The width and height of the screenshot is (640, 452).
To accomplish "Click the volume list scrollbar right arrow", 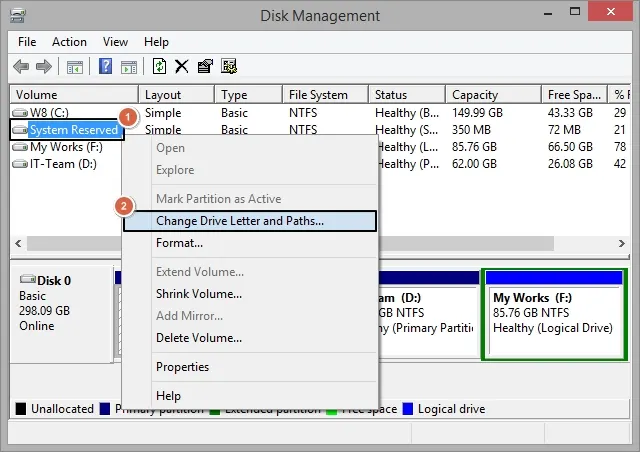I will pos(622,244).
